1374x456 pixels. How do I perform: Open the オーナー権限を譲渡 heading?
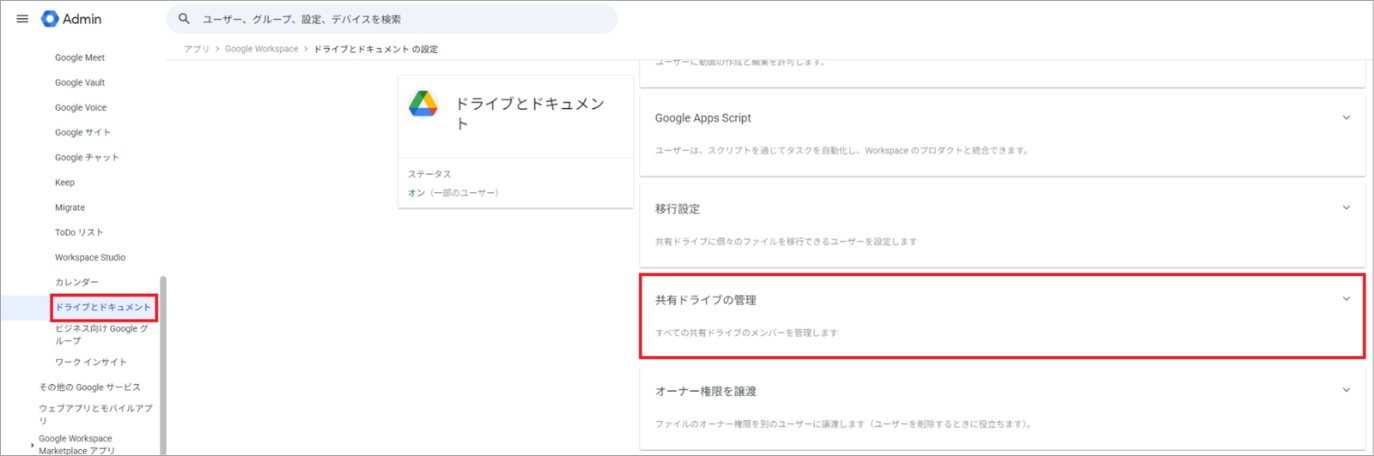pos(705,391)
